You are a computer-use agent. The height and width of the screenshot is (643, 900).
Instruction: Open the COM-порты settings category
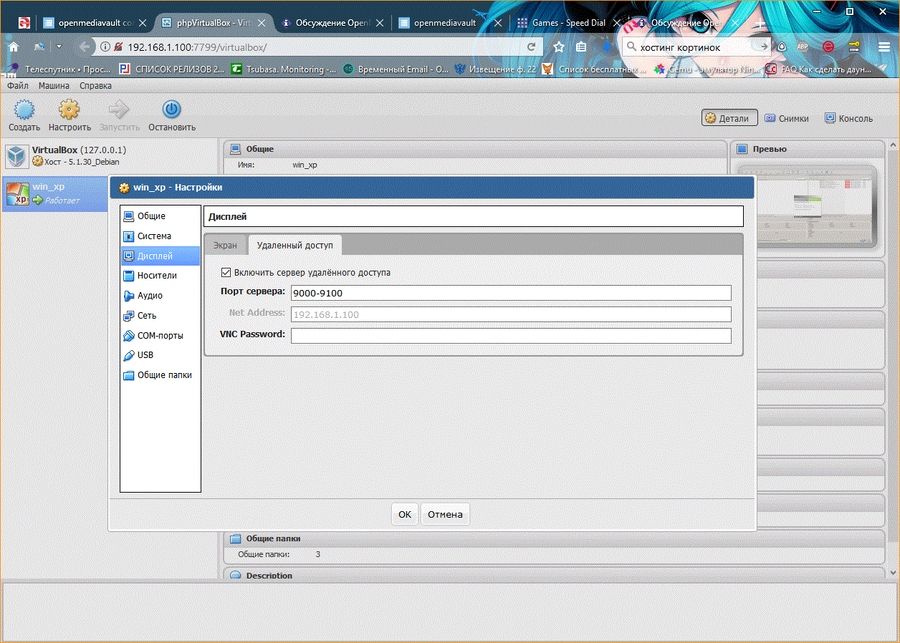click(160, 336)
